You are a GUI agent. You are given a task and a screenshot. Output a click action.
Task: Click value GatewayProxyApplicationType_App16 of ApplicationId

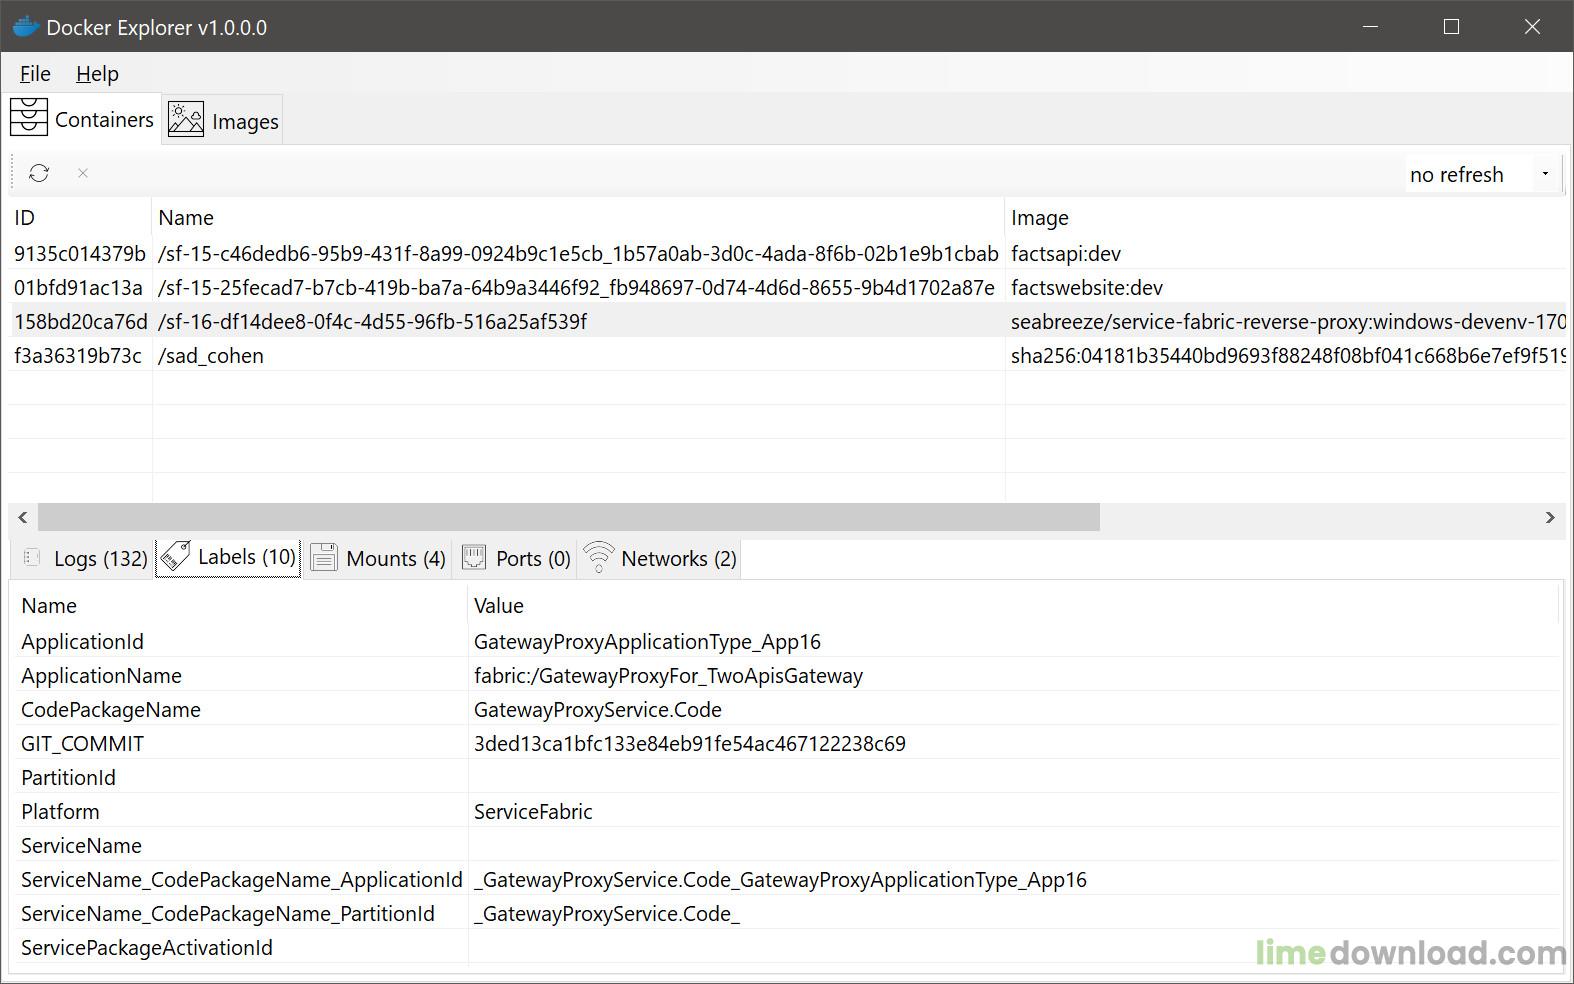tap(647, 641)
